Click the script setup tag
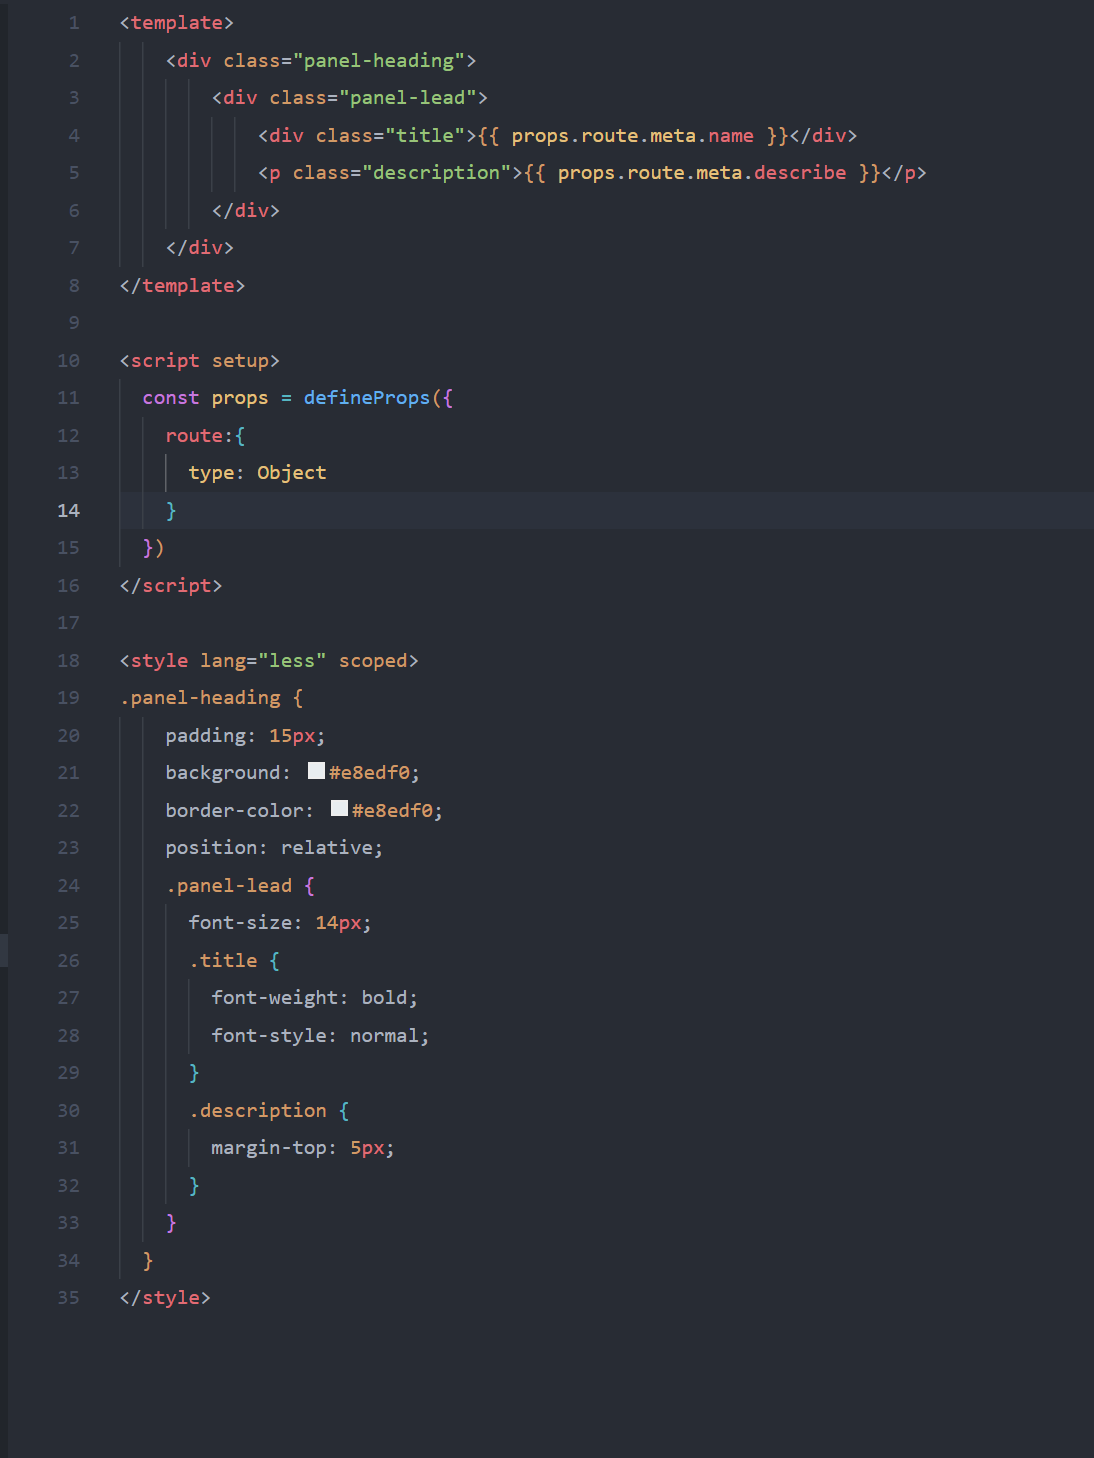Viewport: 1094px width, 1458px height. tap(199, 360)
